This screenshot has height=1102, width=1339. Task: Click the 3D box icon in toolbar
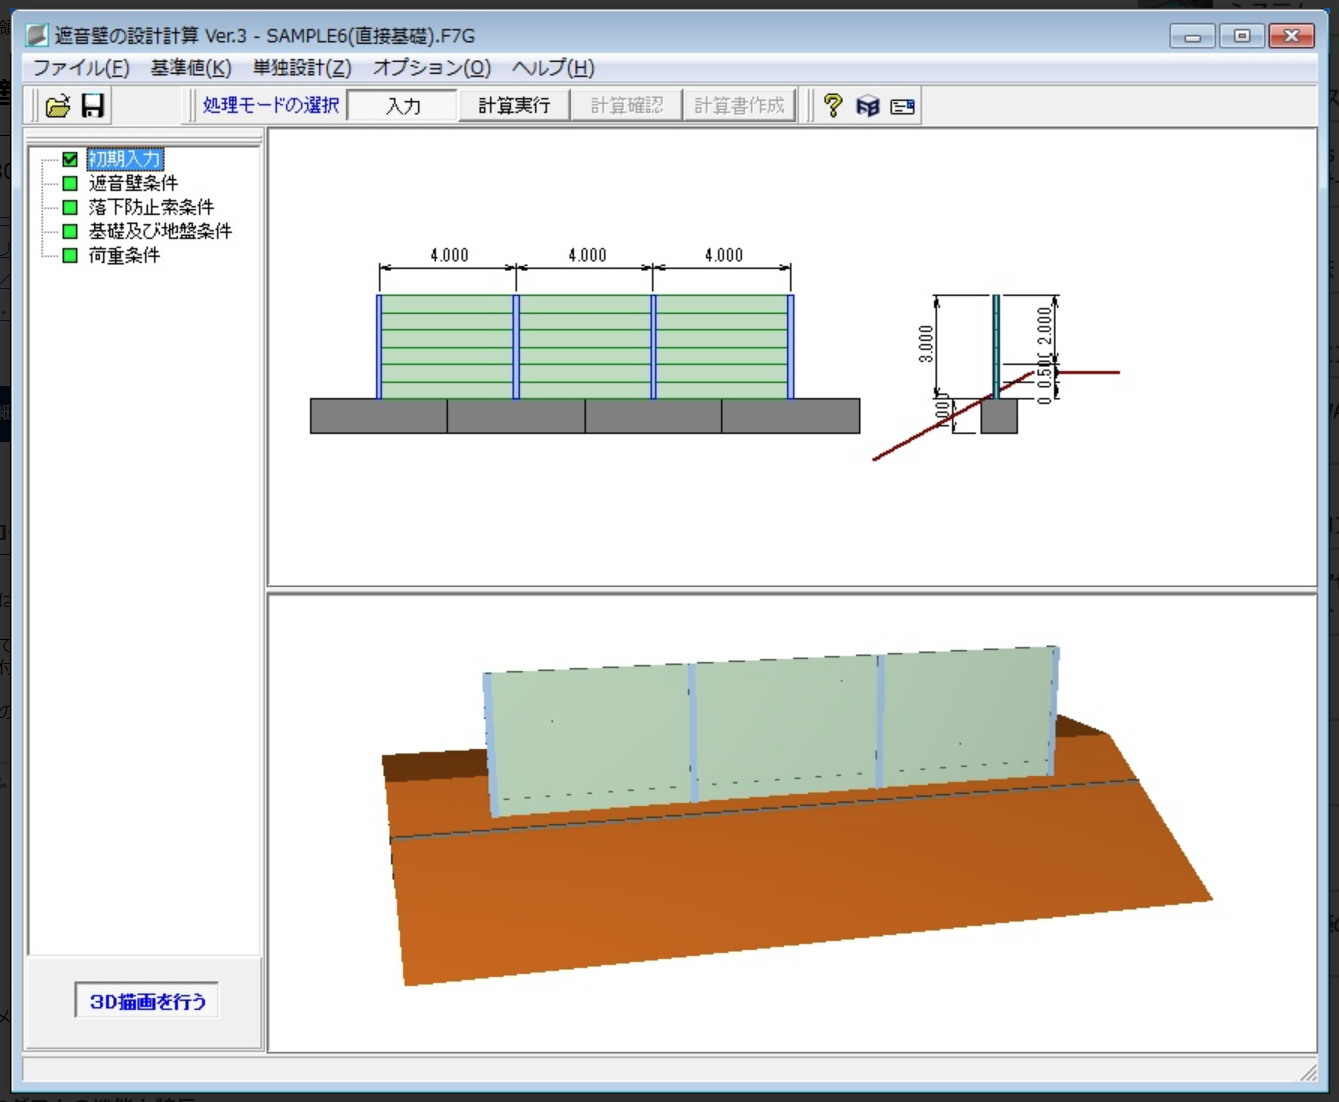coord(868,106)
